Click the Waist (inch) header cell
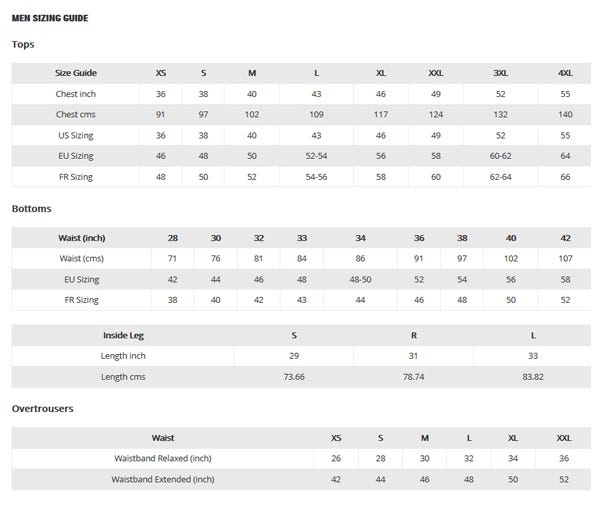This screenshot has width=609, height=516. click(x=82, y=238)
